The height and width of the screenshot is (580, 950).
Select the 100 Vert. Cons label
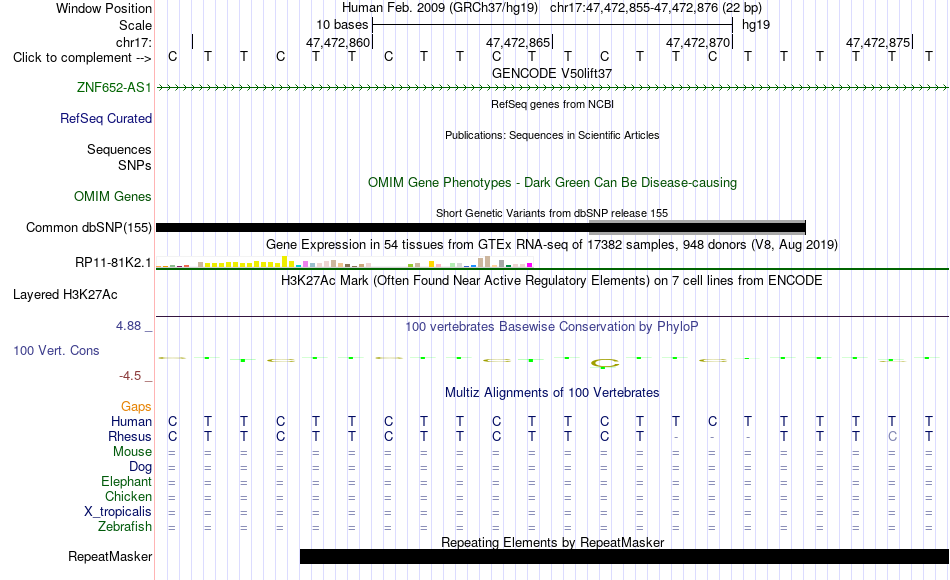pyautogui.click(x=56, y=350)
